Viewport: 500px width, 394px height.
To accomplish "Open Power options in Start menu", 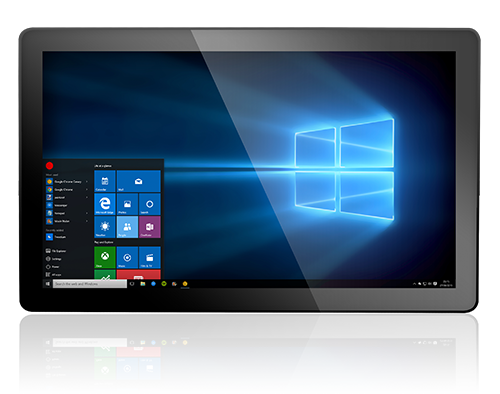I will (53, 267).
